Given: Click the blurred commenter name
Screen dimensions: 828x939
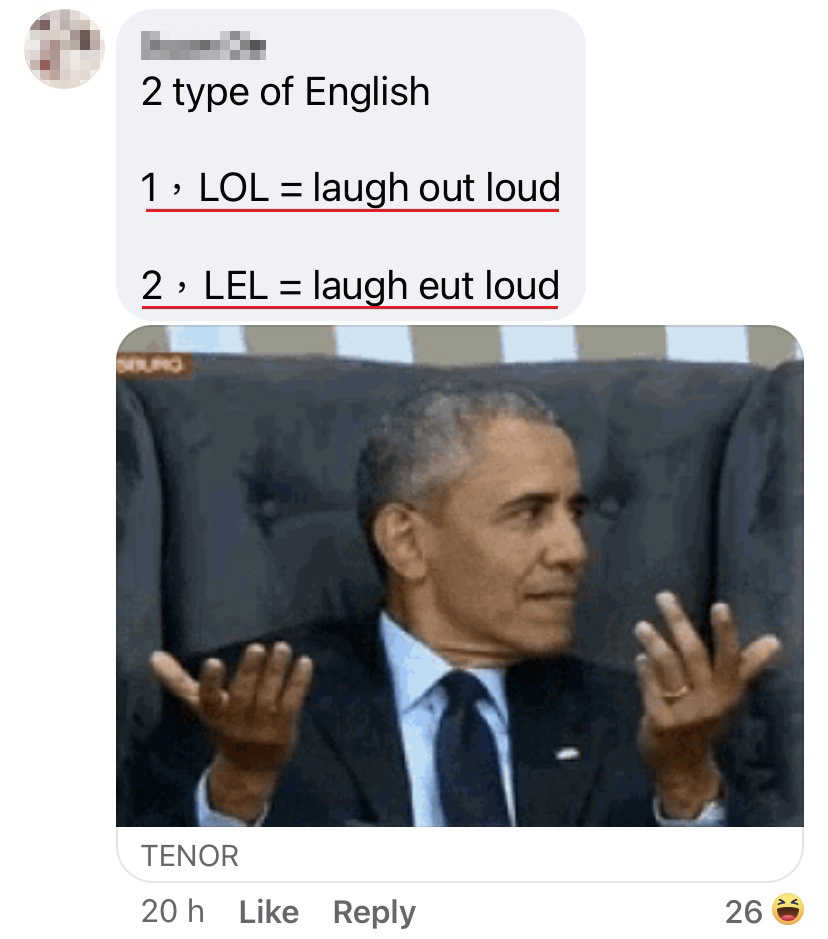Looking at the screenshot, I should (x=204, y=46).
